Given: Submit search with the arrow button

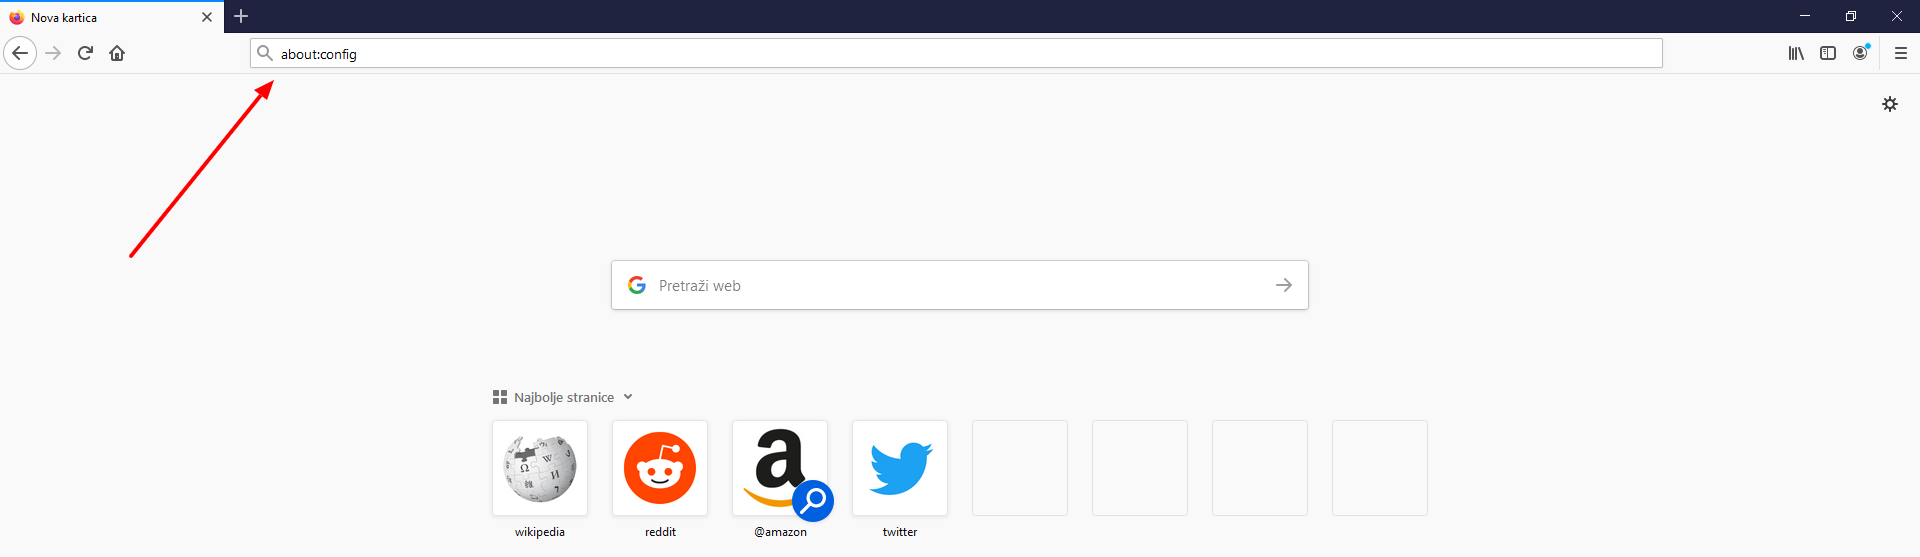Looking at the screenshot, I should coord(1284,285).
